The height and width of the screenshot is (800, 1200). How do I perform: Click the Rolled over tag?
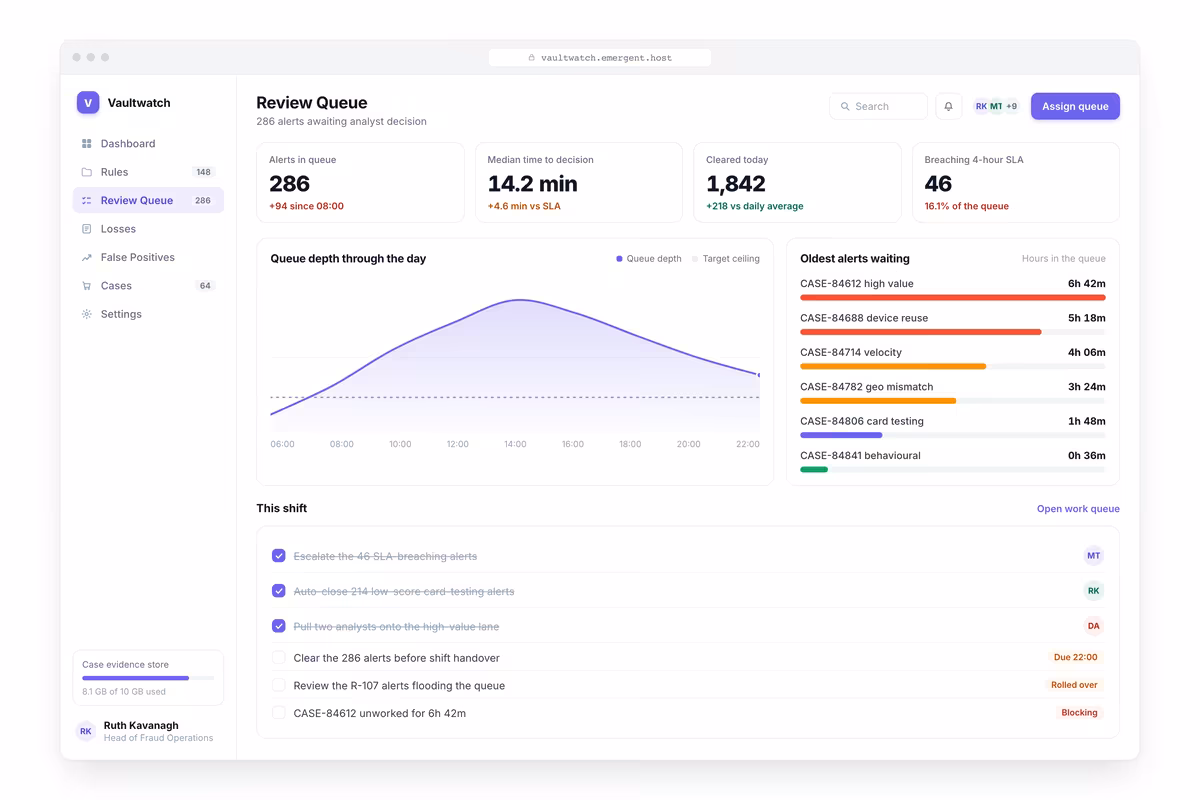(1074, 686)
